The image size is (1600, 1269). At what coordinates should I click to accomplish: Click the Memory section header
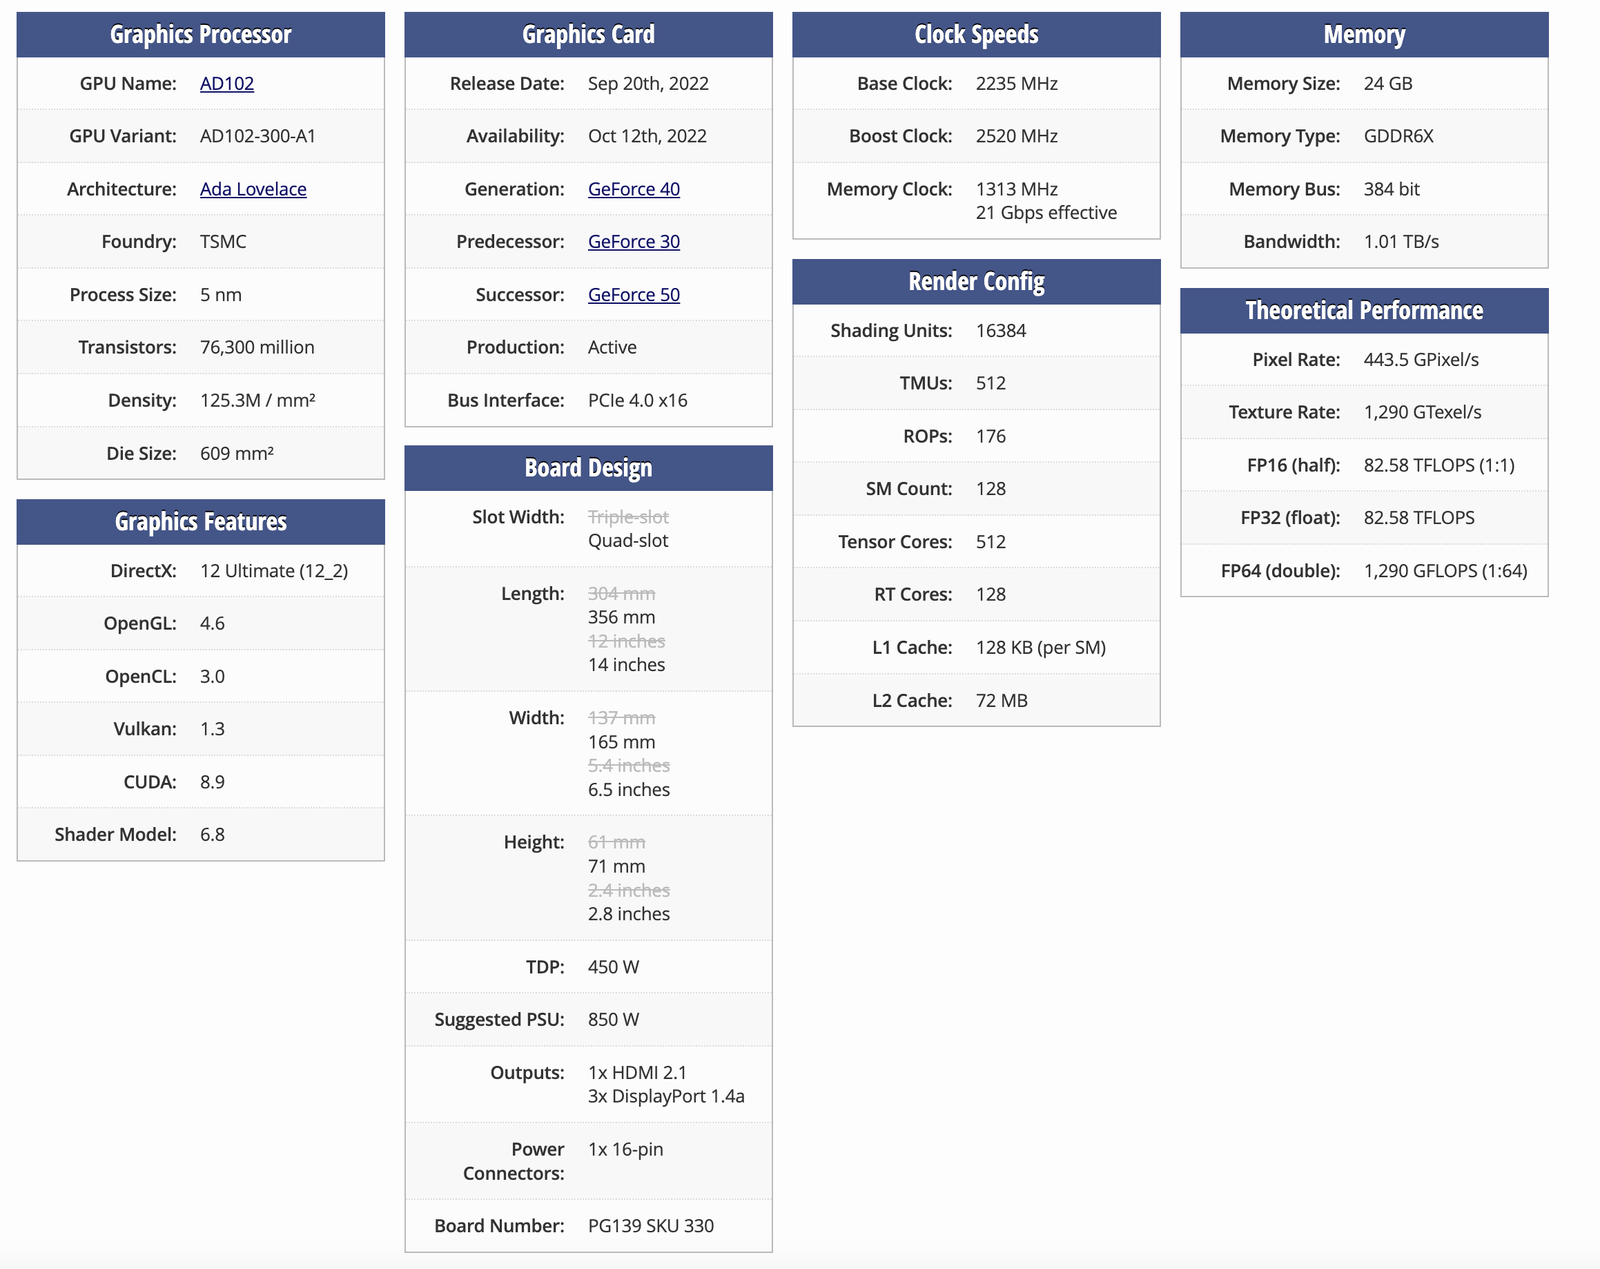[1364, 35]
